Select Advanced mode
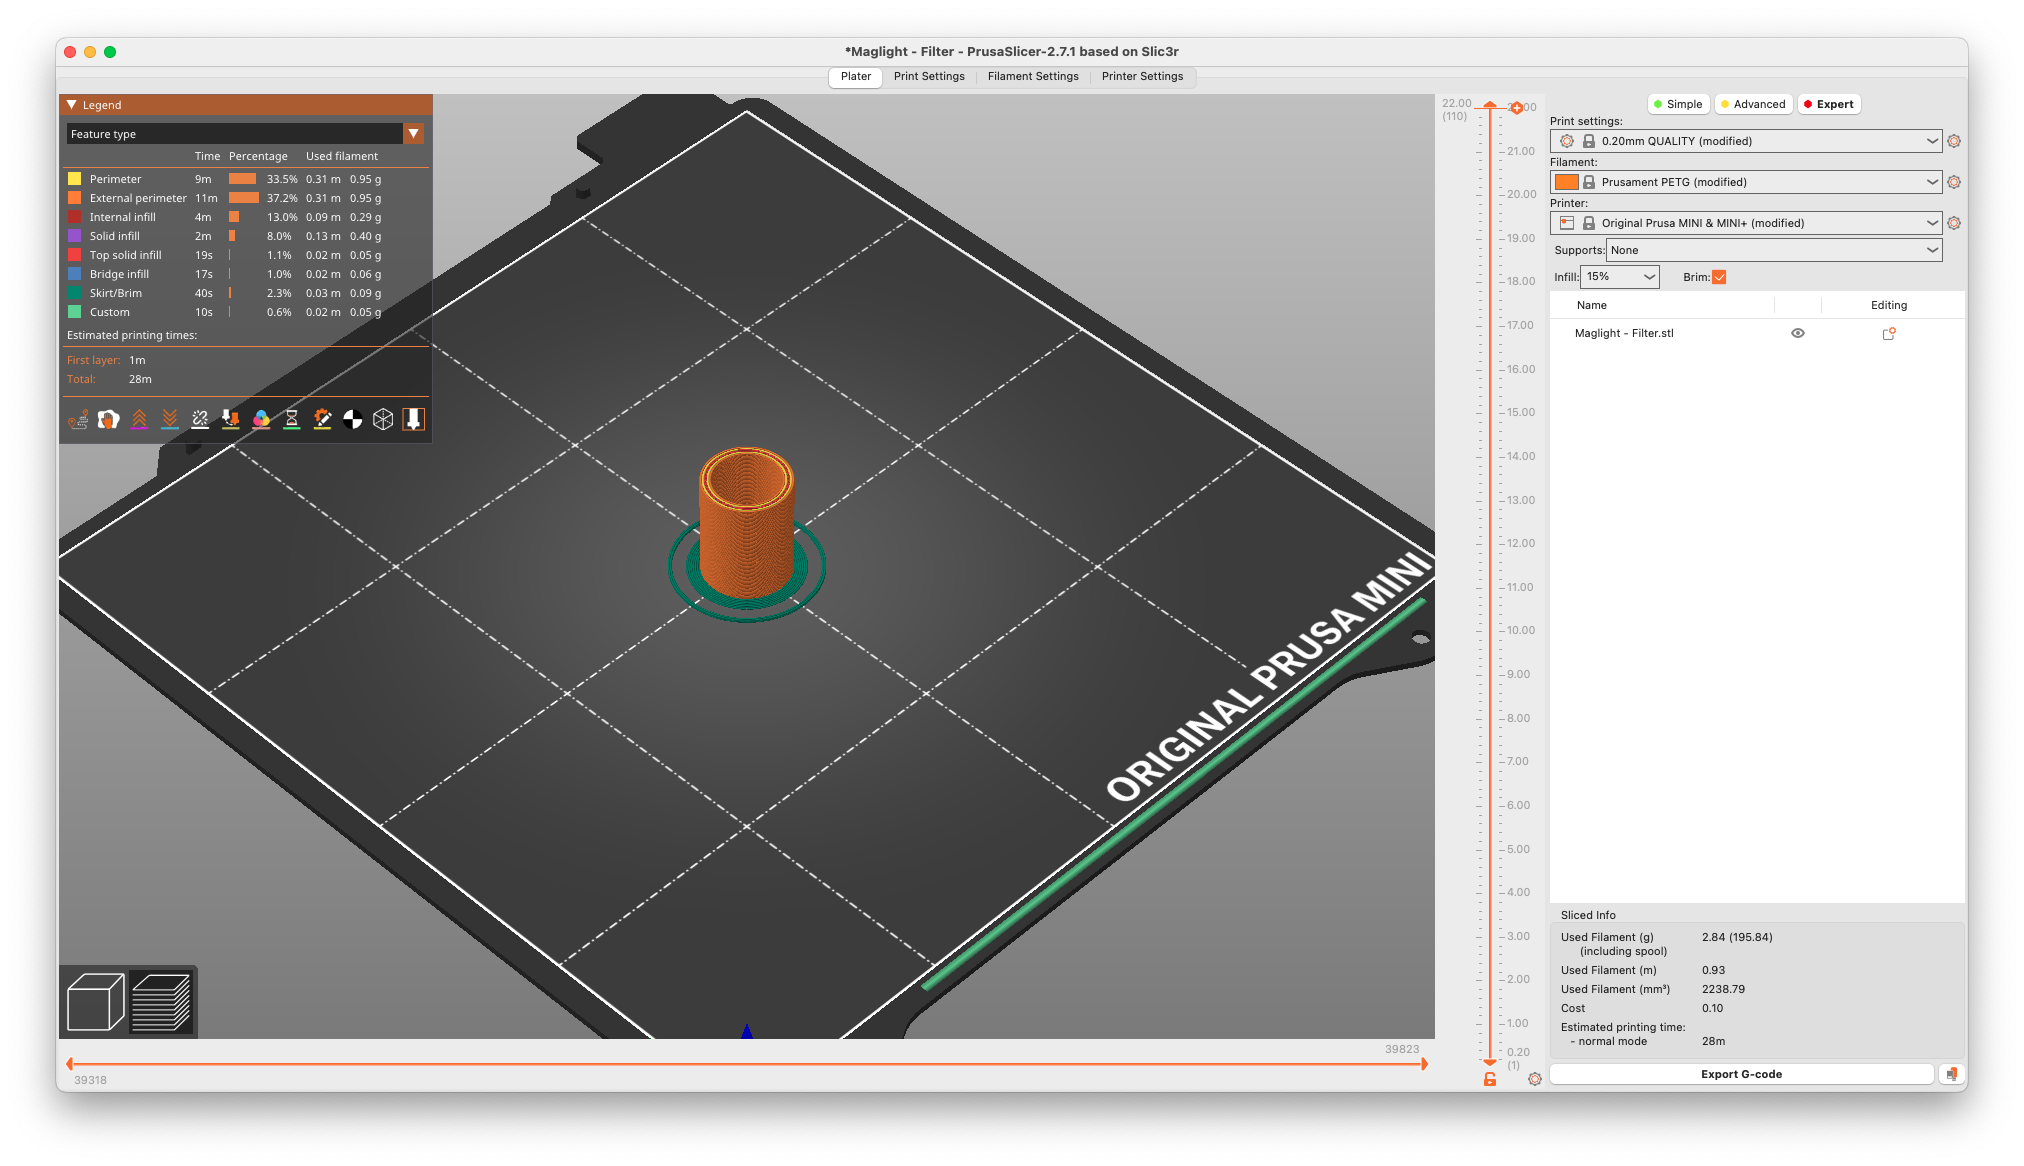The width and height of the screenshot is (2024, 1166). pos(1753,104)
